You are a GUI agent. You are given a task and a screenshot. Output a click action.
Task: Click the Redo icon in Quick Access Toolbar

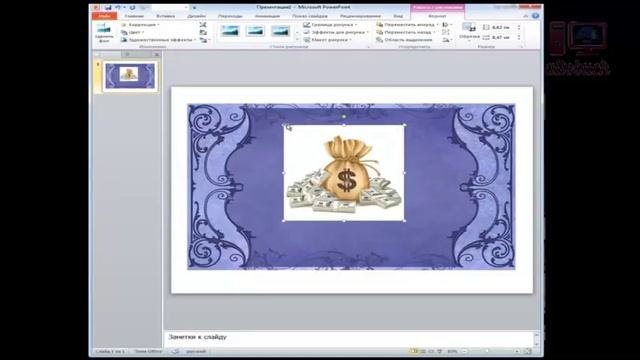tap(132, 7)
